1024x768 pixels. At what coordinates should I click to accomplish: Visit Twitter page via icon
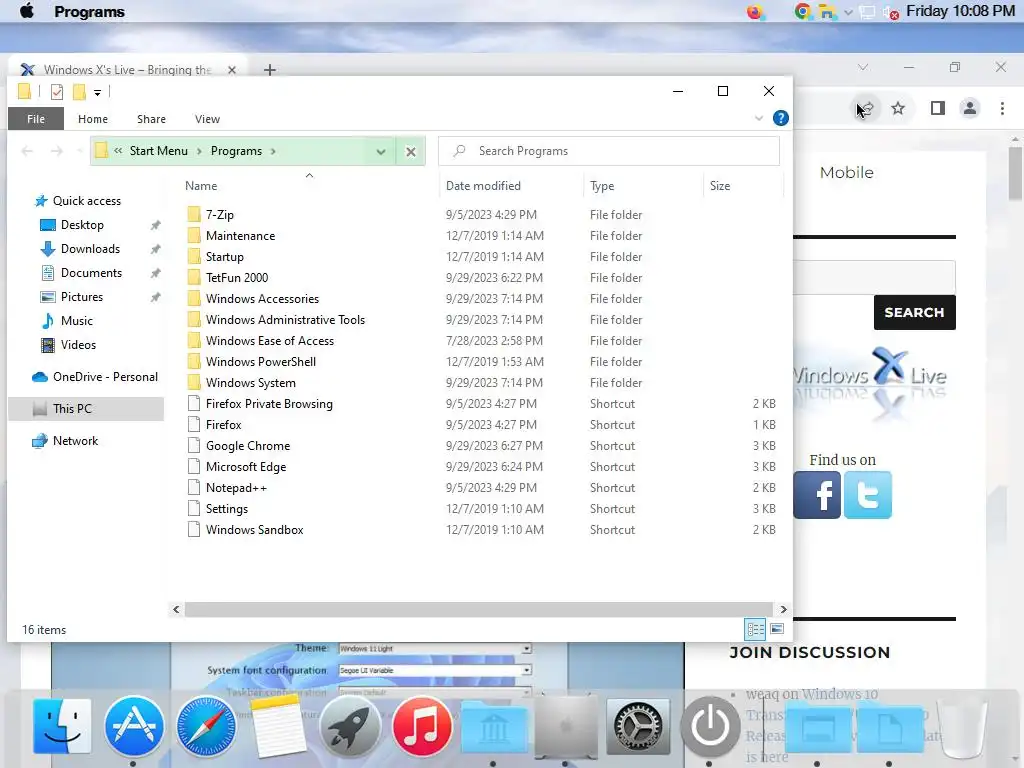point(867,495)
